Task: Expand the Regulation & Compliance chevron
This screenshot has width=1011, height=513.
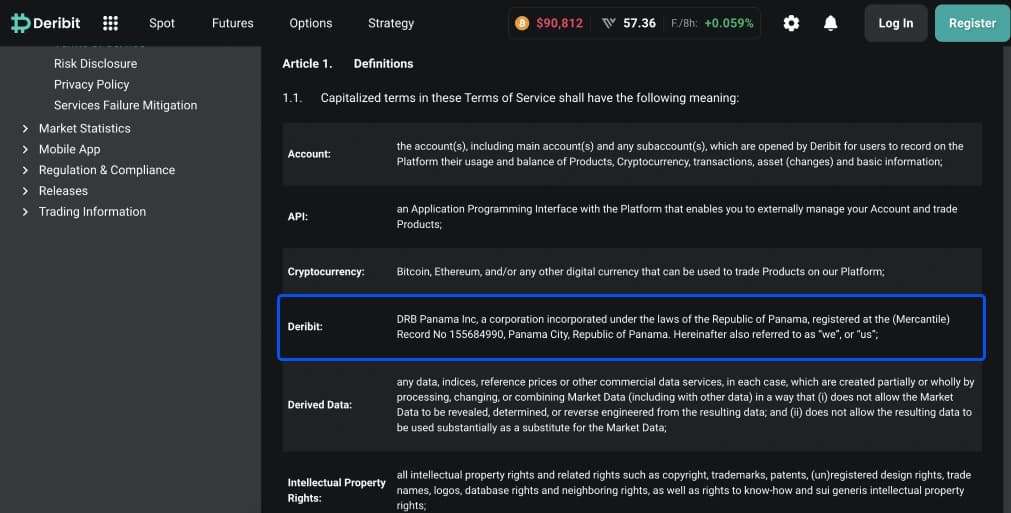Action: tap(25, 170)
